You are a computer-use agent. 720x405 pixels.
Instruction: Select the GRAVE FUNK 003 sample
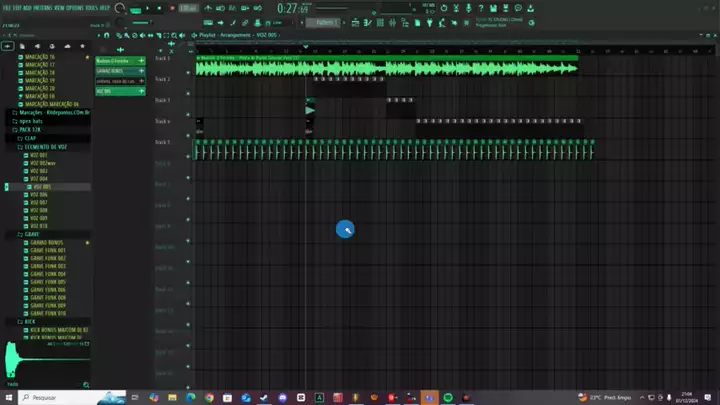tap(47, 266)
